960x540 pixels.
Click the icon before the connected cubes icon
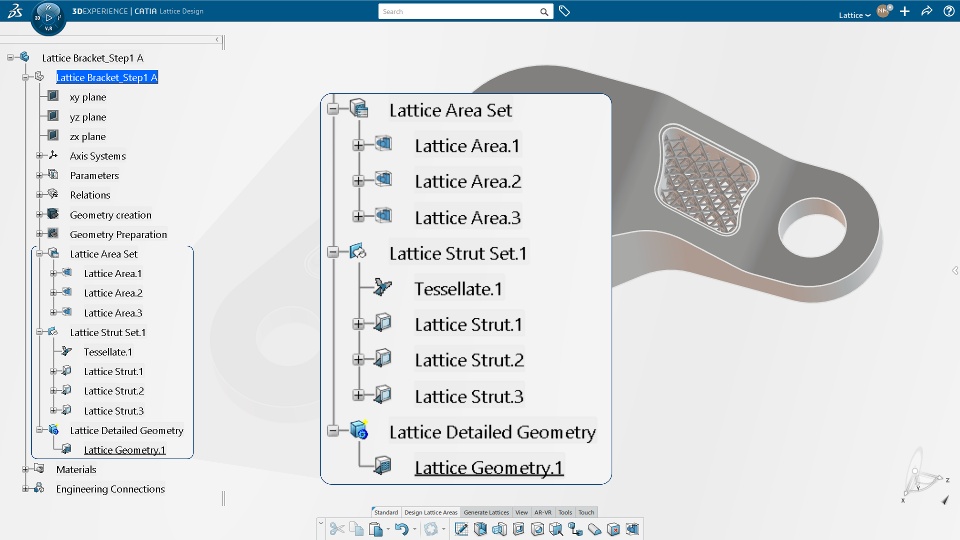coord(556,529)
